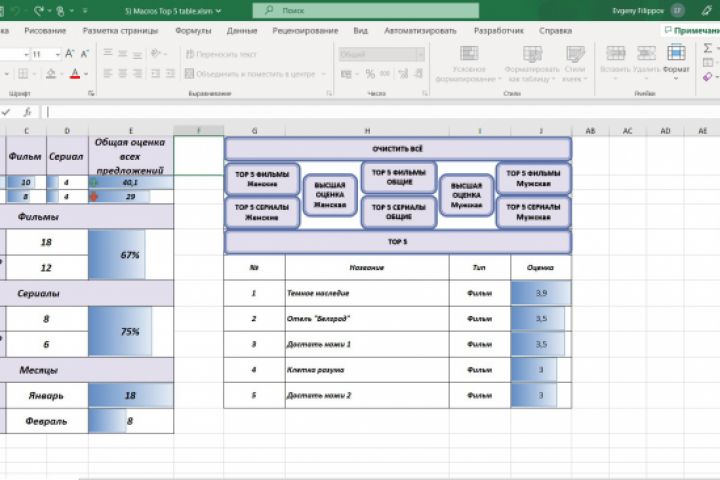Viewport: 720px width, 480px height.
Task: Switch to the Справка tab
Action: [556, 31]
